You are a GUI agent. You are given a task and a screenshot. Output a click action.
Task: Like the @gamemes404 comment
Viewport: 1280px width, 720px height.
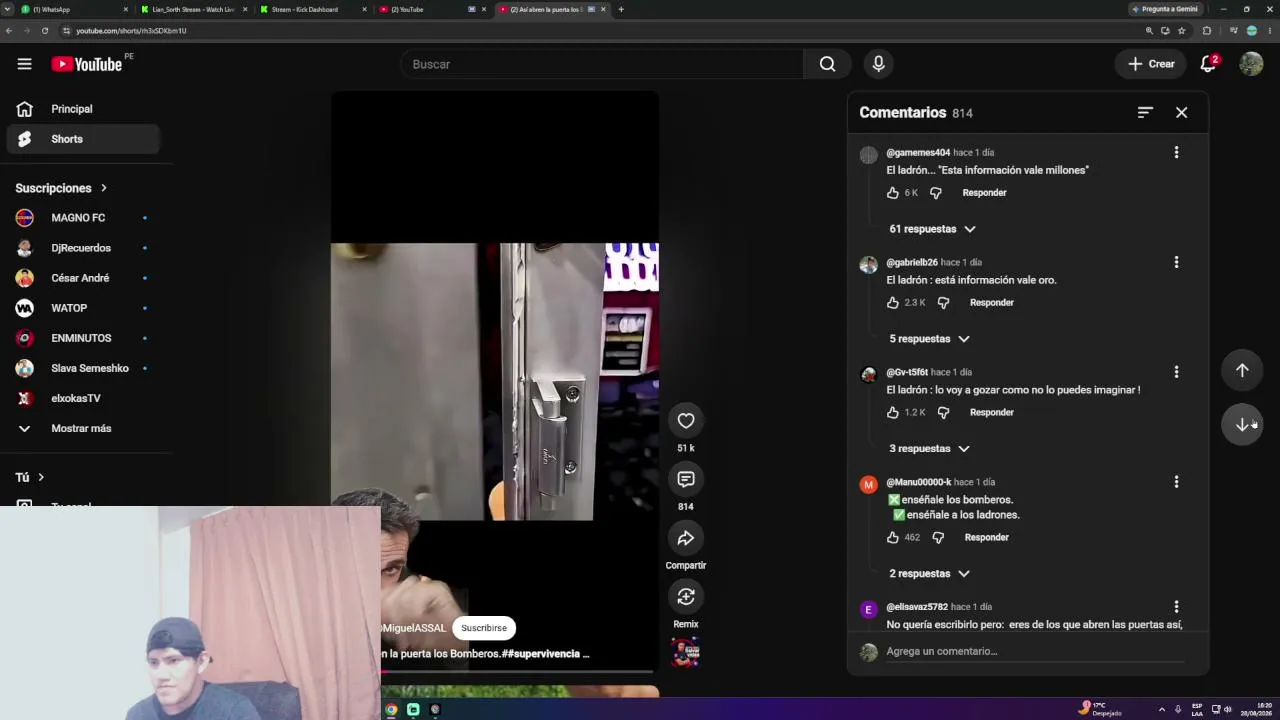point(893,193)
